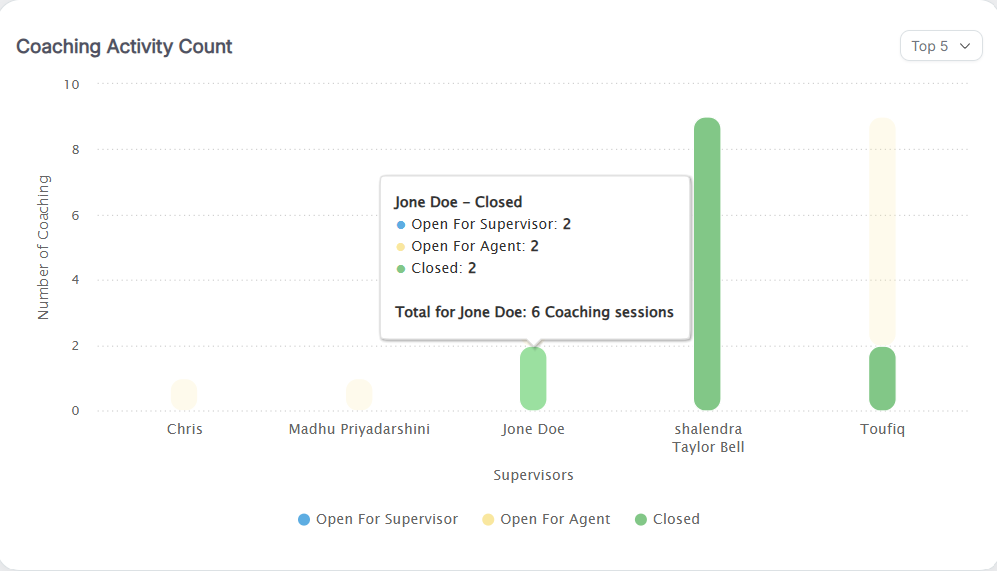Click the blue Open For Supervisor legend dot
The image size is (997, 571).
(304, 519)
